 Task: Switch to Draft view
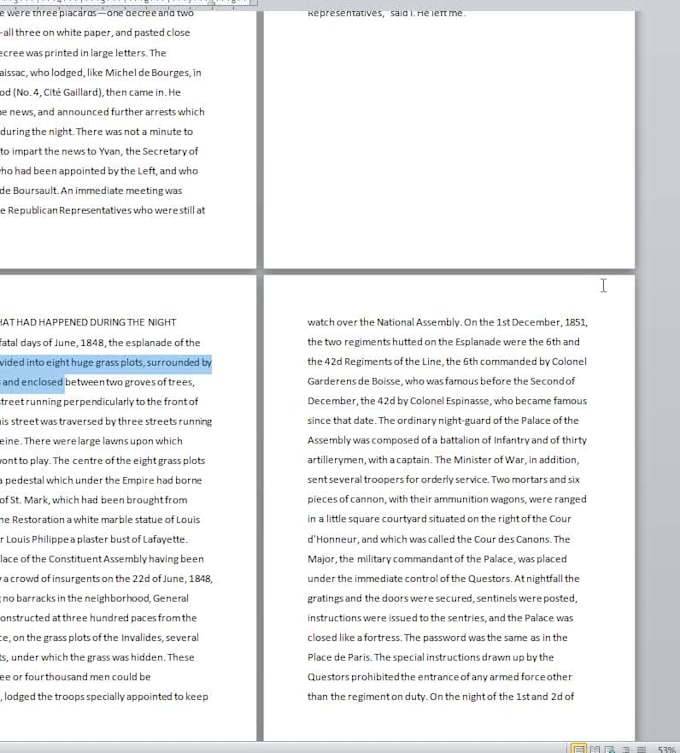(x=641, y=749)
